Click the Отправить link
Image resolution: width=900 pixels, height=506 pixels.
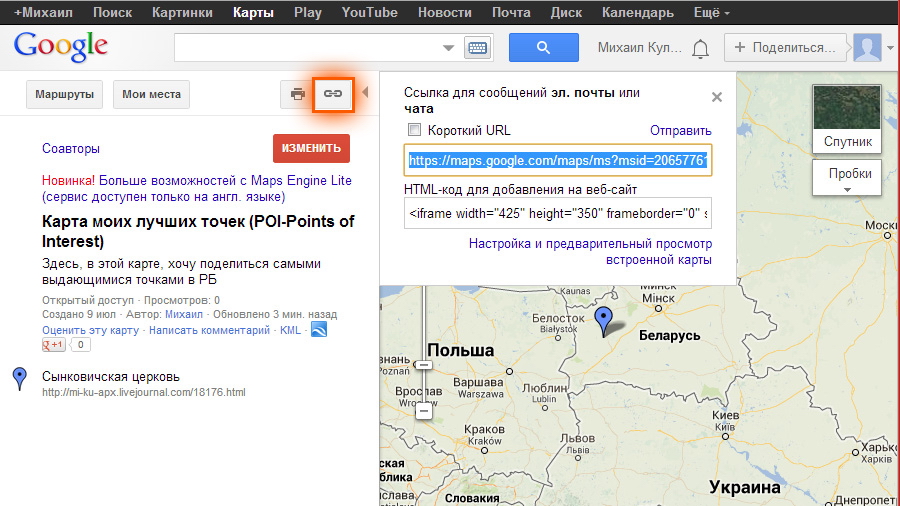(x=680, y=131)
